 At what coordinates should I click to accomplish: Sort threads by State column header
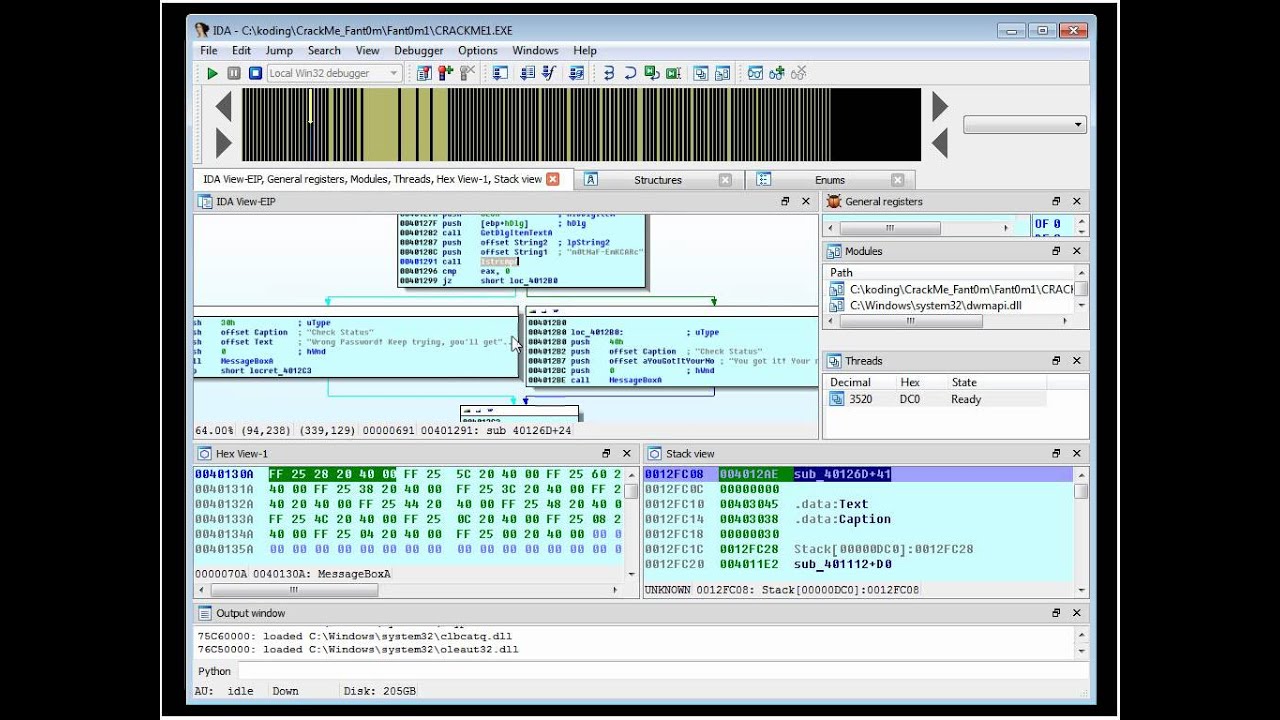click(x=996, y=382)
